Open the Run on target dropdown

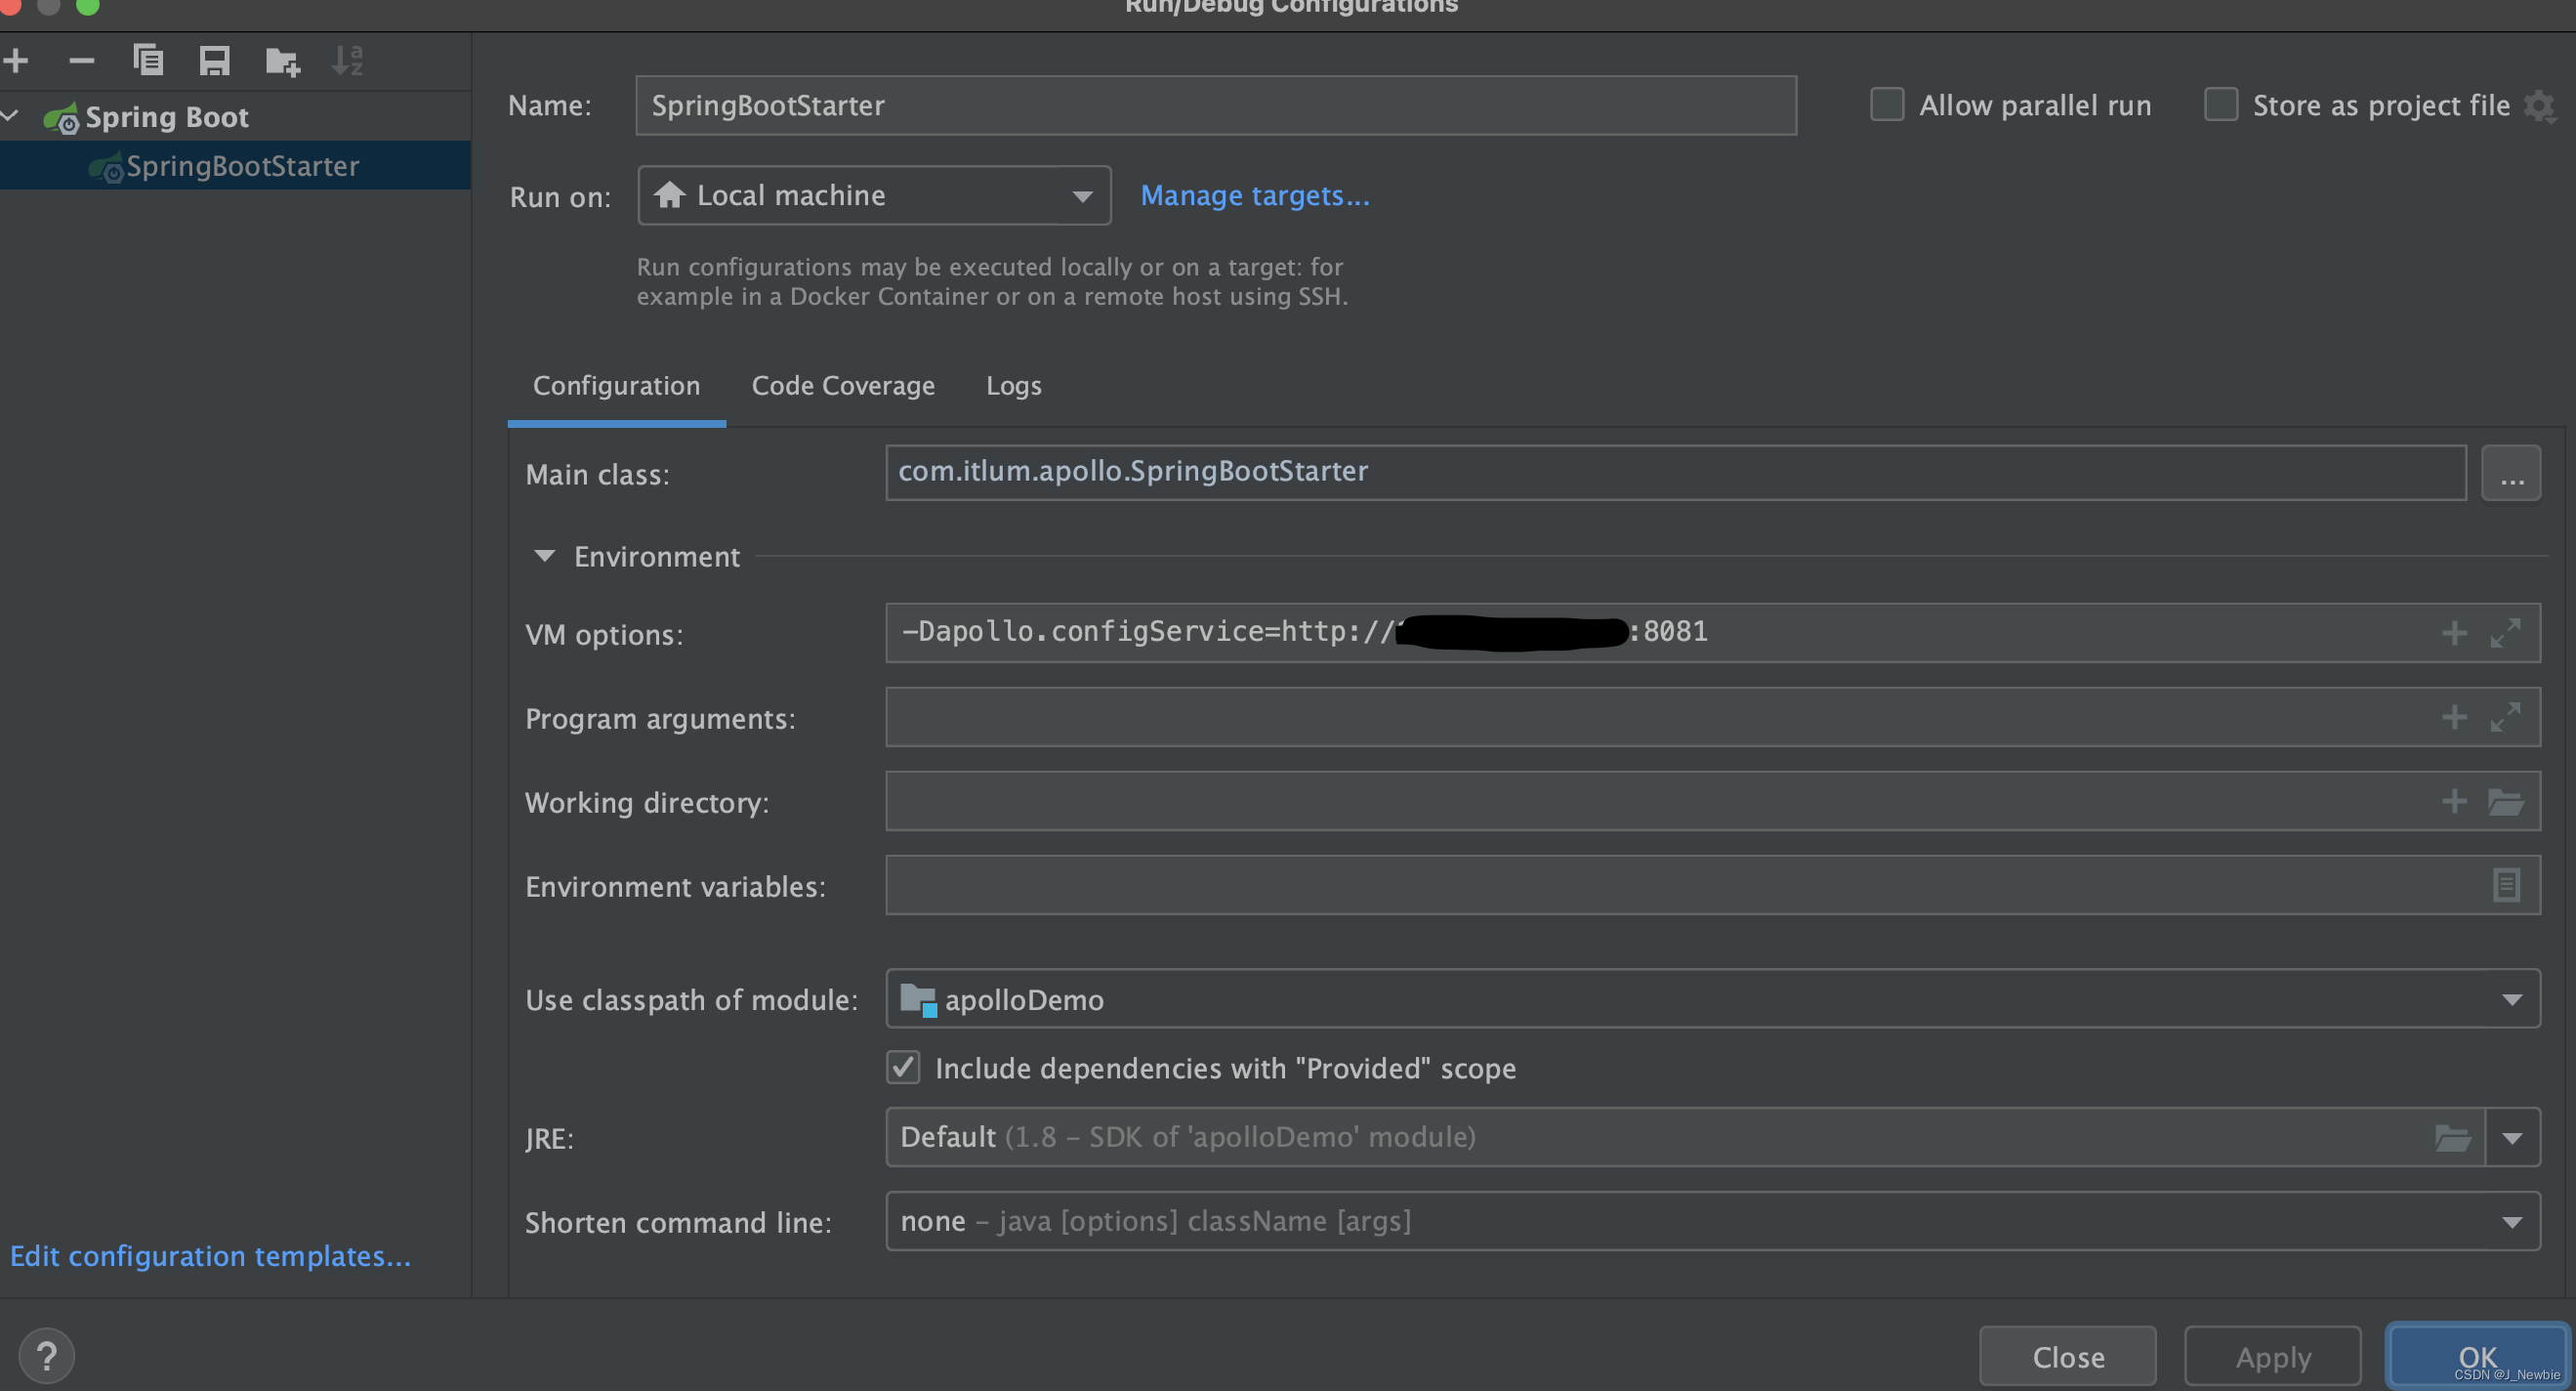point(1083,195)
